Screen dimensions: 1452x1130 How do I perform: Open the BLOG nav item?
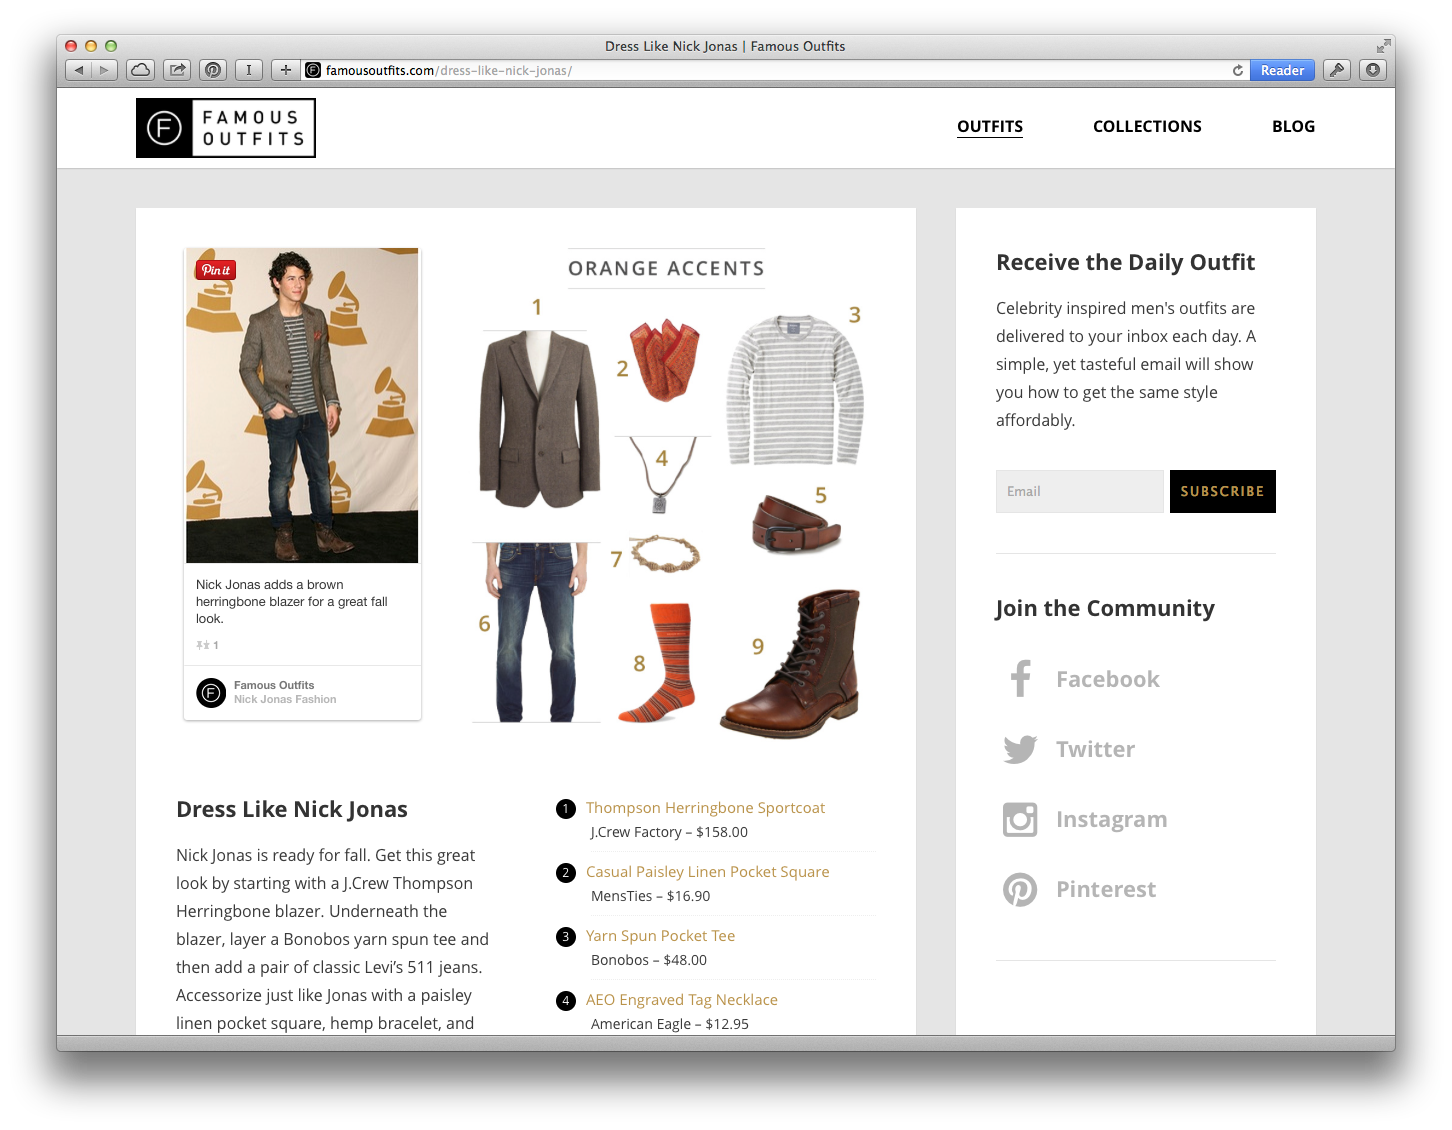[1293, 126]
